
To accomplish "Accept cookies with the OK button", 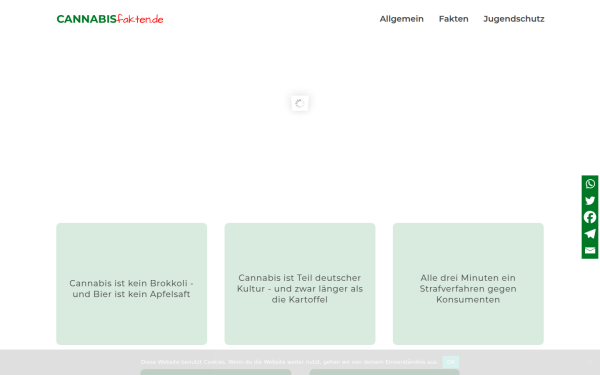I will [451, 362].
